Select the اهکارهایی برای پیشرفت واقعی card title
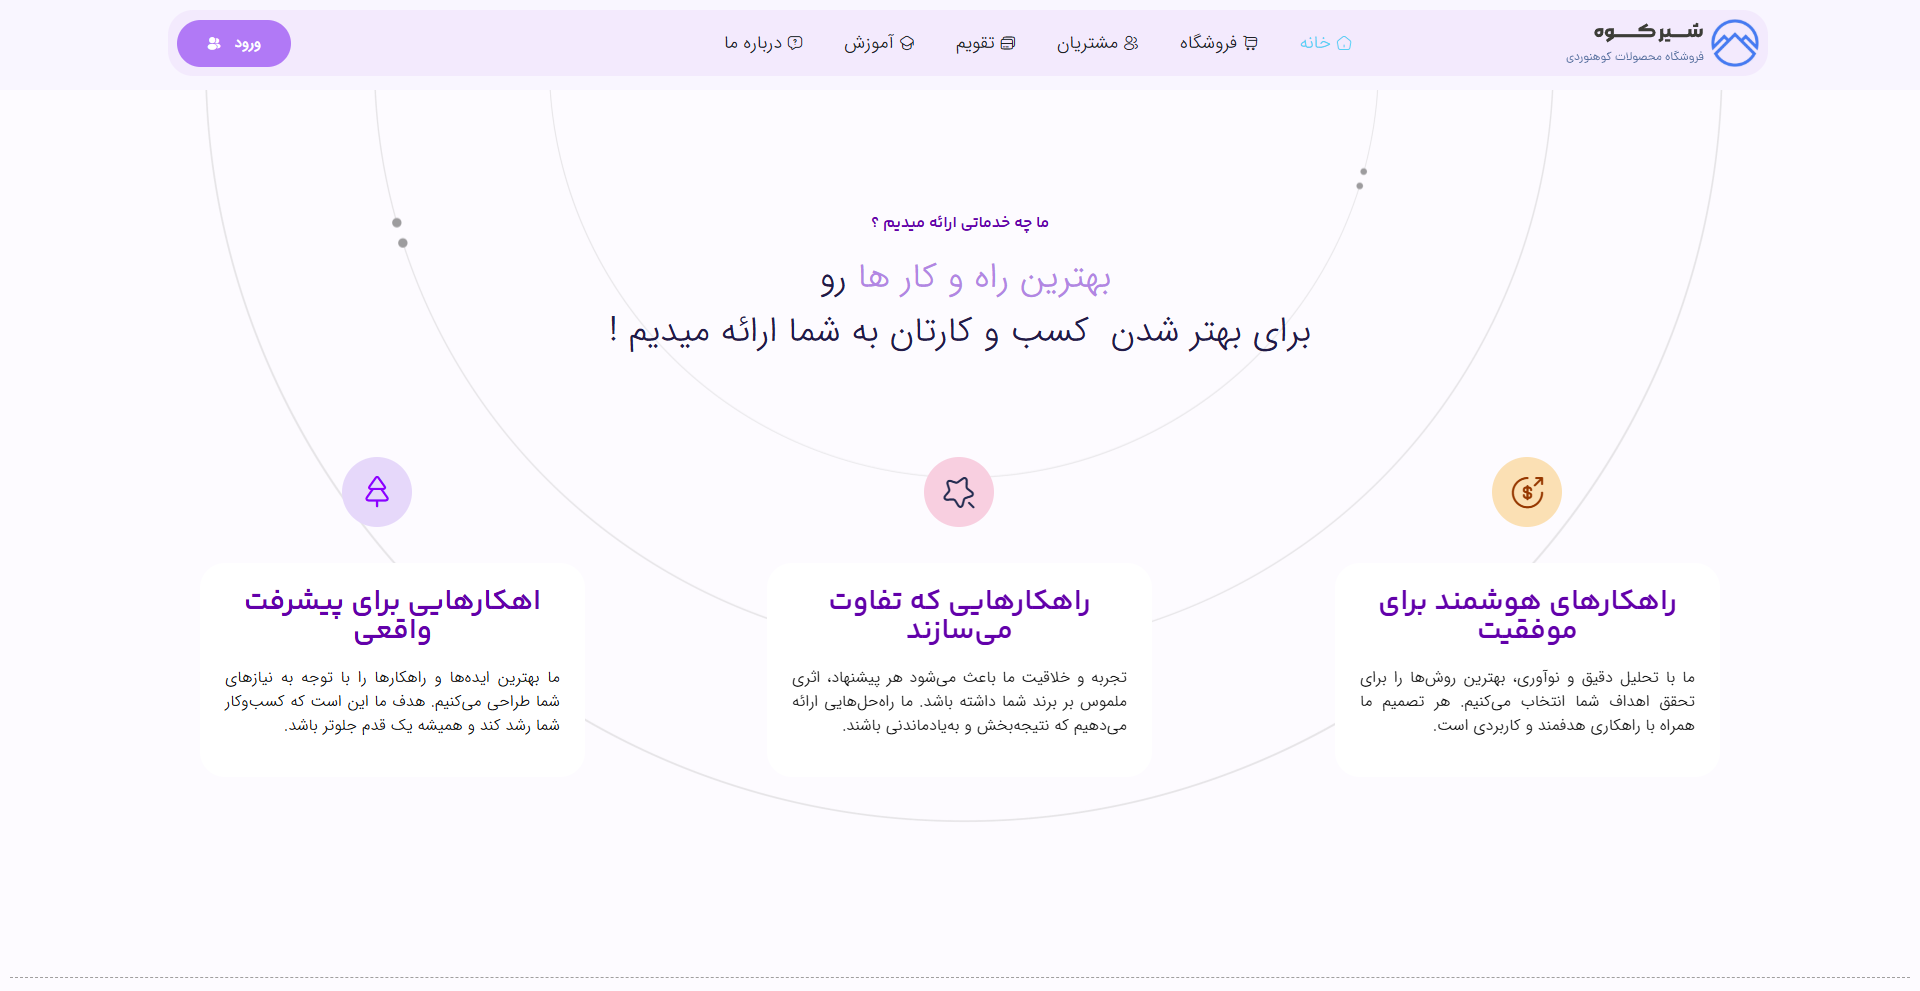 pyautogui.click(x=392, y=614)
